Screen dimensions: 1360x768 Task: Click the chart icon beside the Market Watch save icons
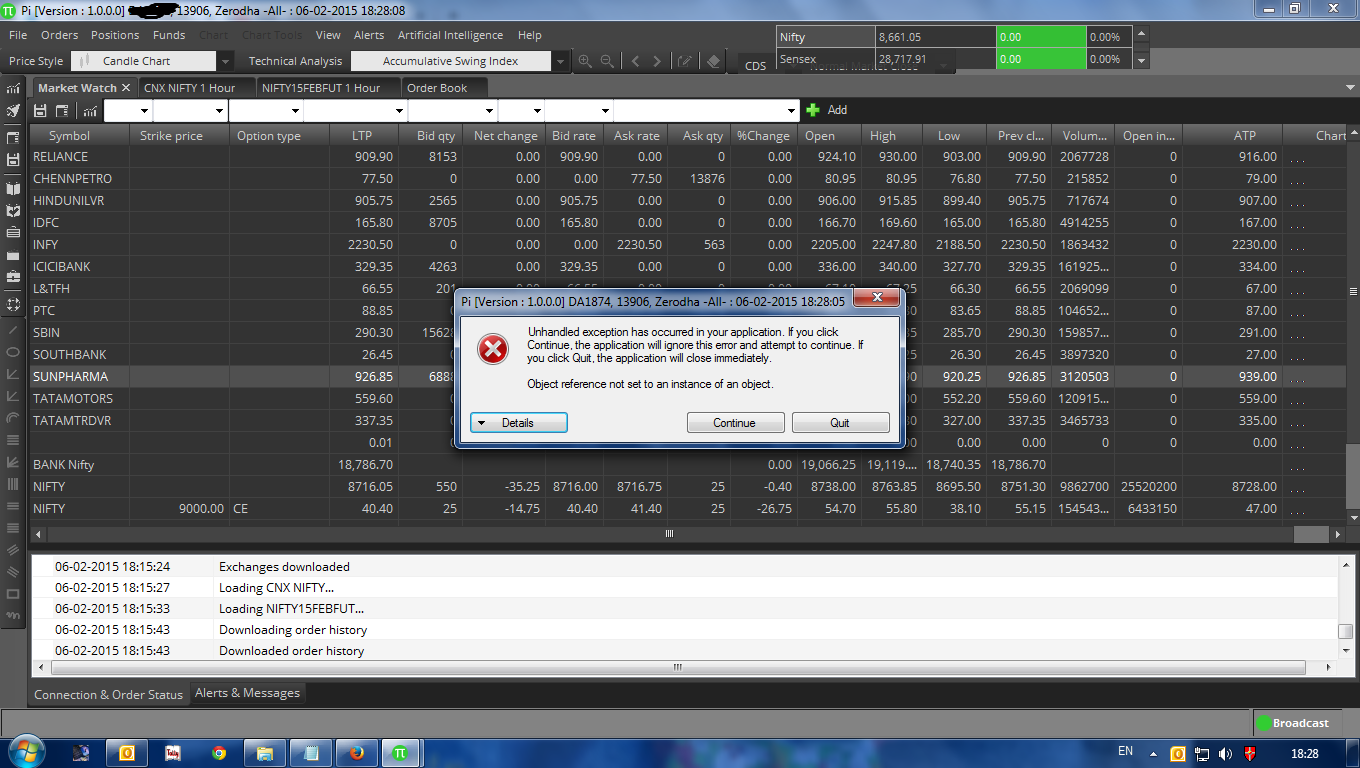click(x=90, y=110)
